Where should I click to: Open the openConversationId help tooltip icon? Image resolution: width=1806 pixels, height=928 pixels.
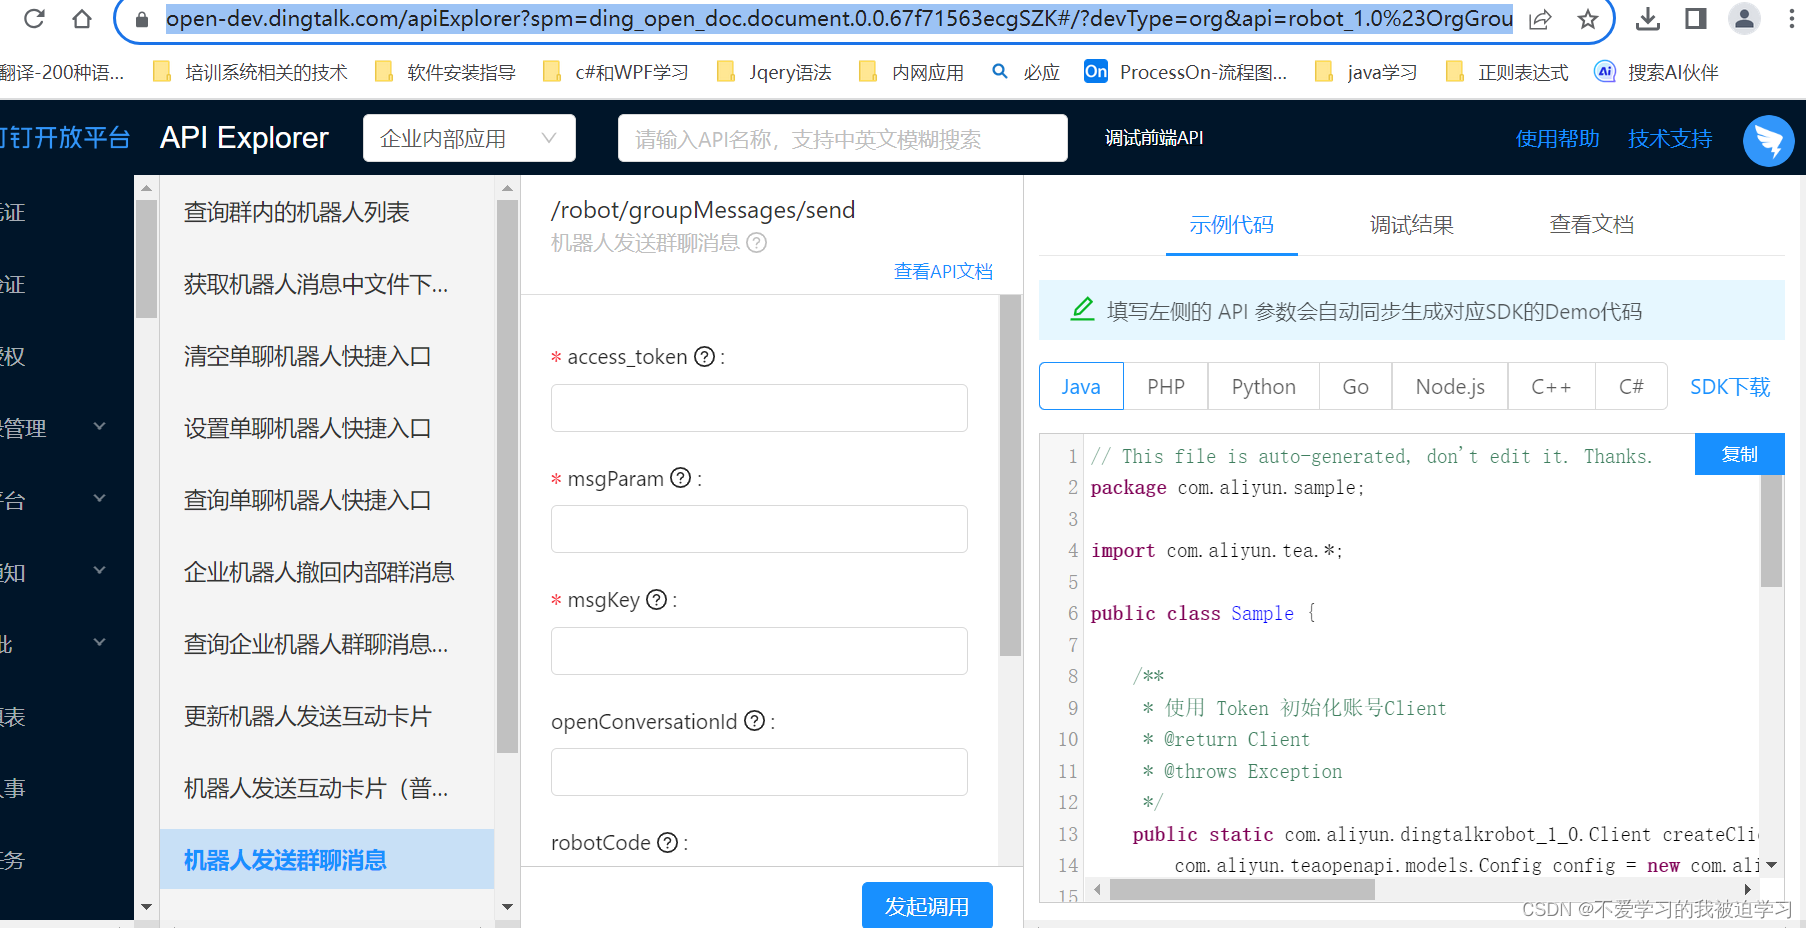click(x=754, y=721)
